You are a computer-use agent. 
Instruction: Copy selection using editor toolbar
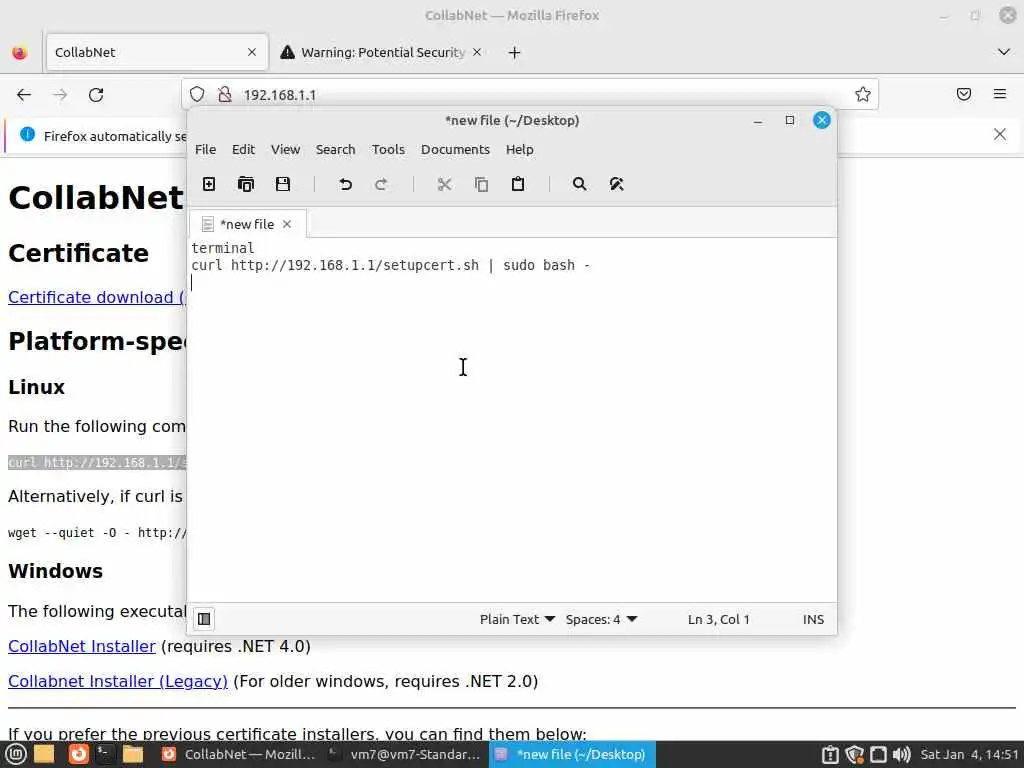coord(481,184)
